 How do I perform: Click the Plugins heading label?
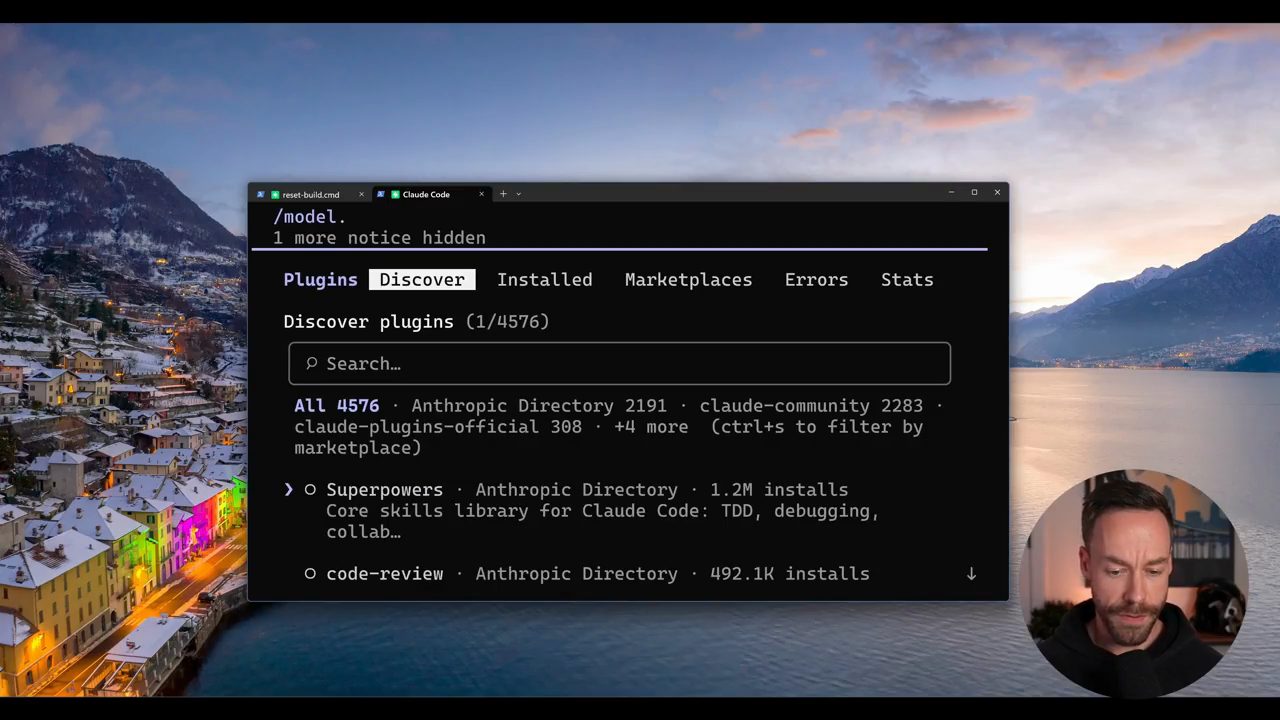pyautogui.click(x=320, y=280)
